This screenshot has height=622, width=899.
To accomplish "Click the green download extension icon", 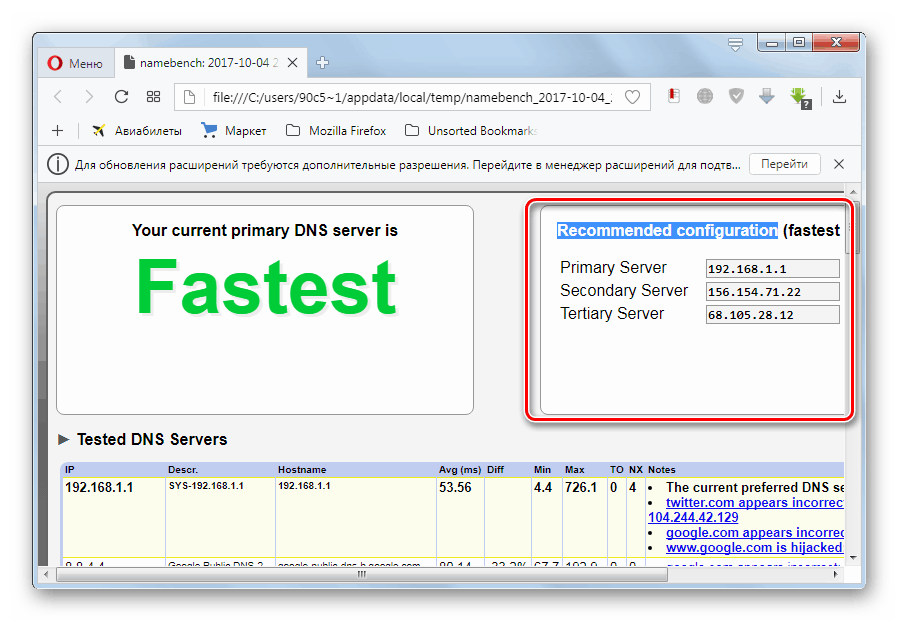I will coord(800,97).
